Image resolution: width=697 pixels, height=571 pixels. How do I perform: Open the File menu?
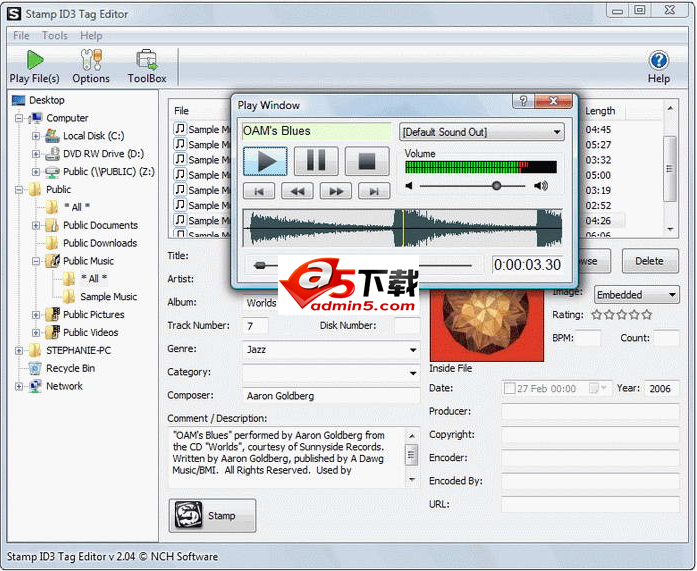[x=21, y=36]
